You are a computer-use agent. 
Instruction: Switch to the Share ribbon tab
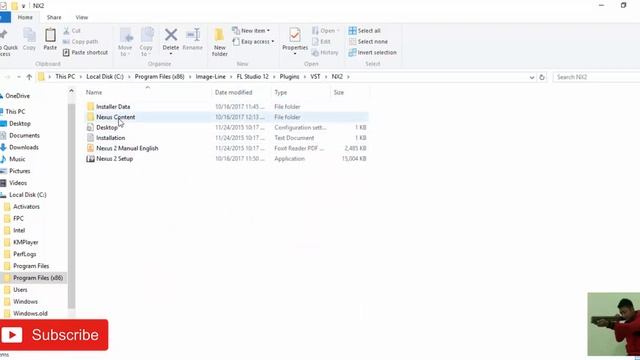coord(54,18)
